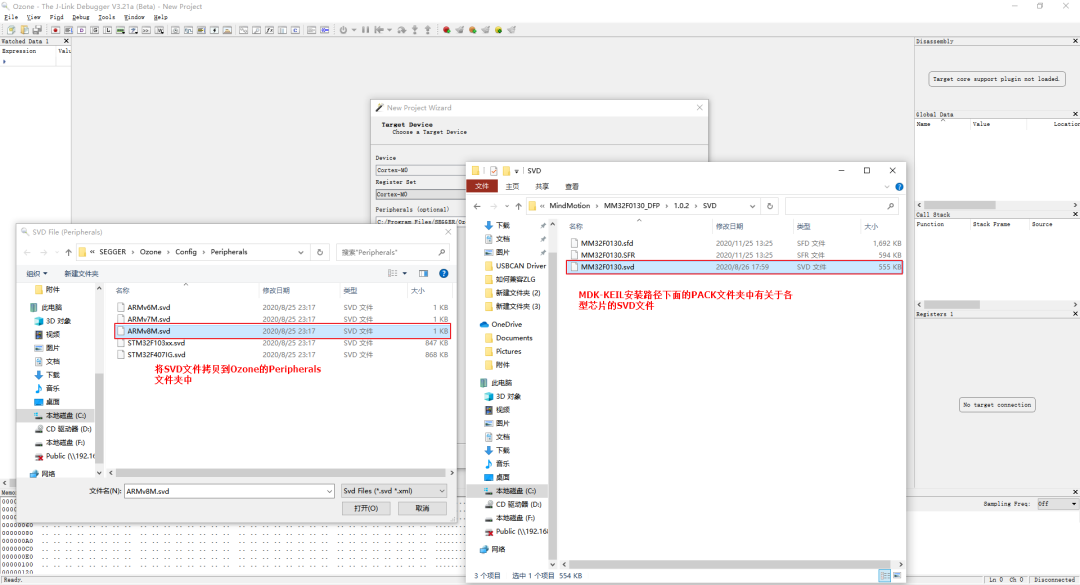This screenshot has width=1080, height=585.
Task: Open the dropdown arrow next to power icon
Action: point(354,30)
